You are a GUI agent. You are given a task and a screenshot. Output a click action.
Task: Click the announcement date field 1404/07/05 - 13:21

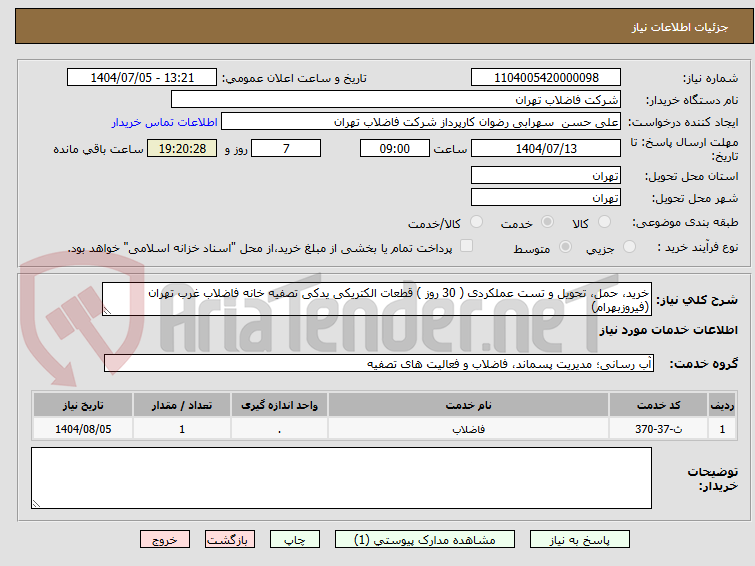142,78
